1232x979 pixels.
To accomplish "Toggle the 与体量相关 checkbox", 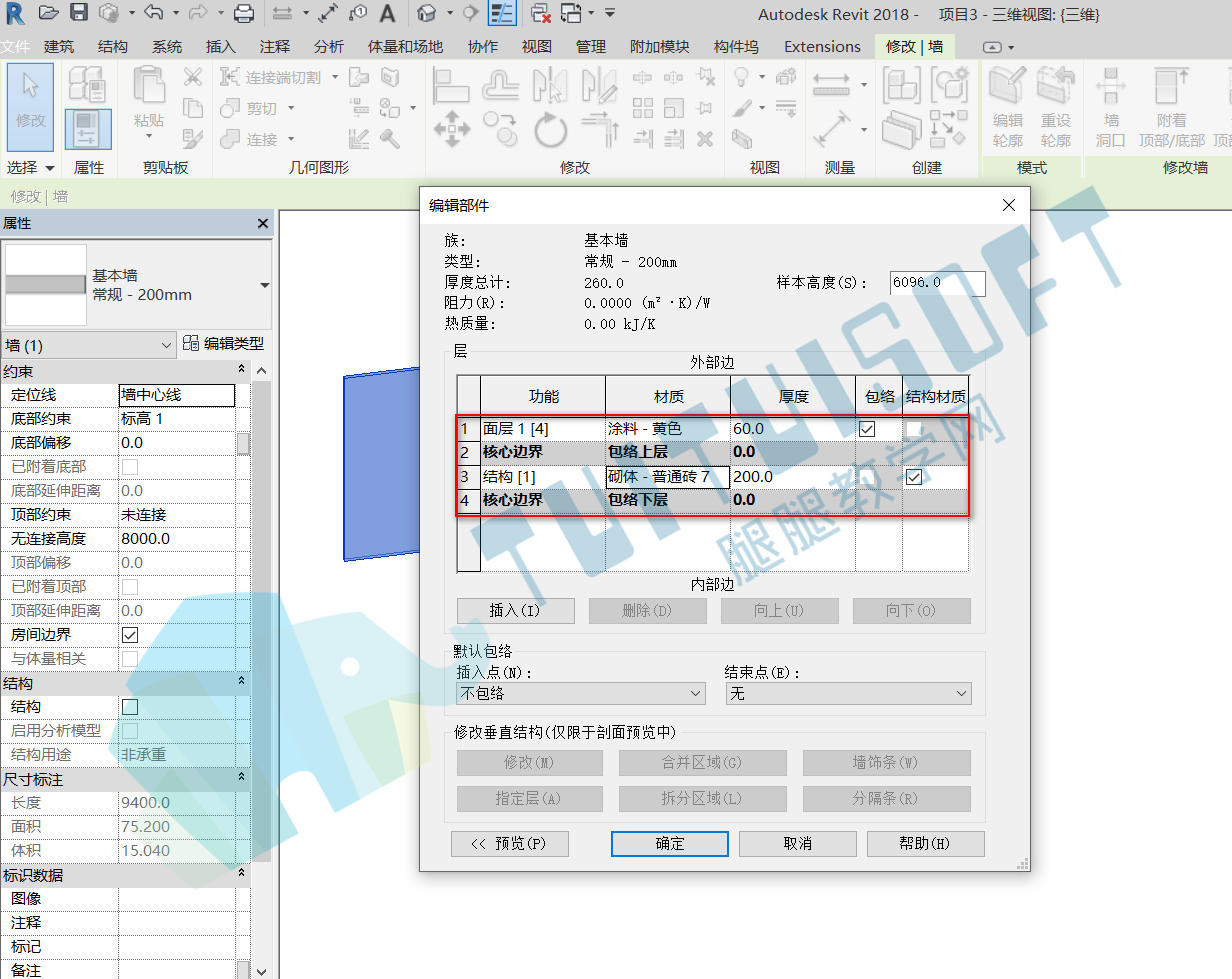I will (130, 659).
